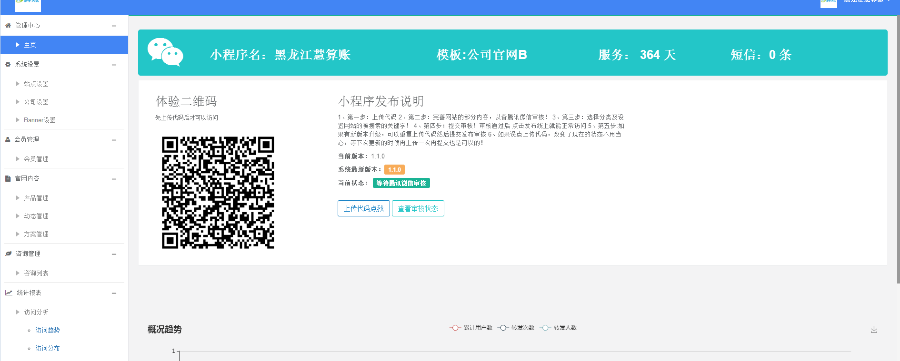The width and height of the screenshot is (900, 361).
Task: Click the 短信：0 条 text
Action: point(761,55)
